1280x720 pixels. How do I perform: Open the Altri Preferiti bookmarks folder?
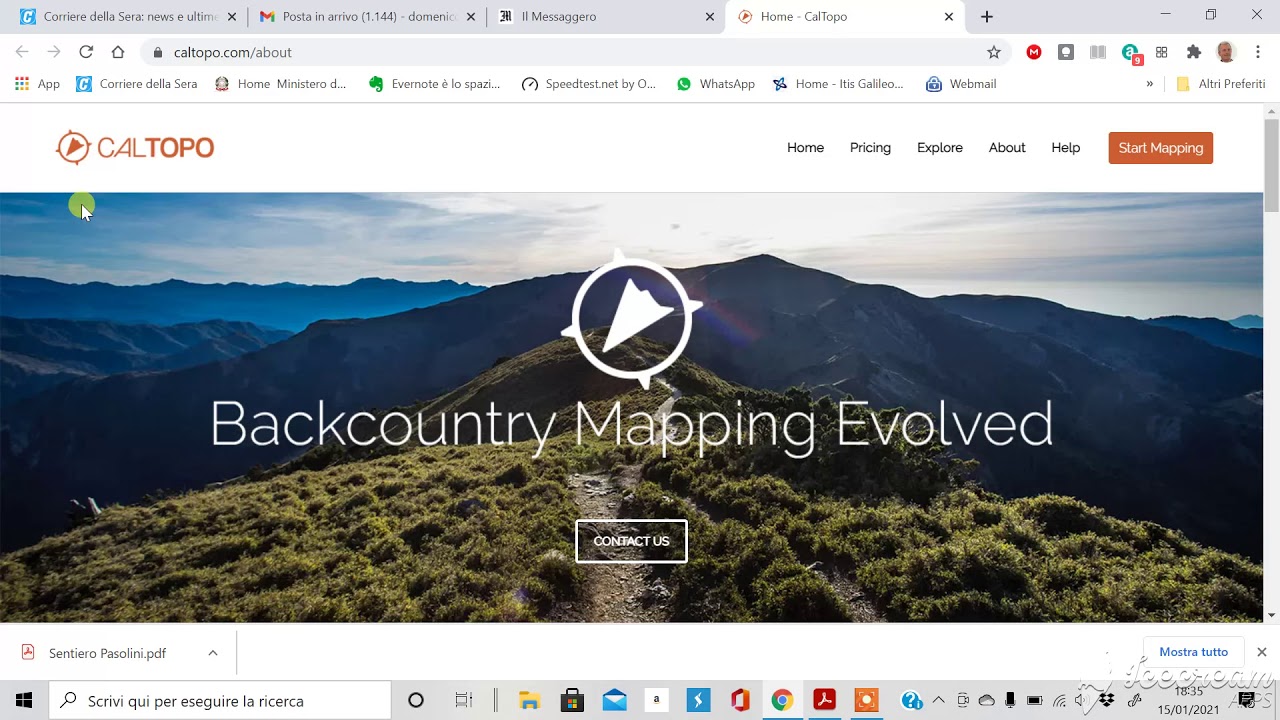(1221, 84)
